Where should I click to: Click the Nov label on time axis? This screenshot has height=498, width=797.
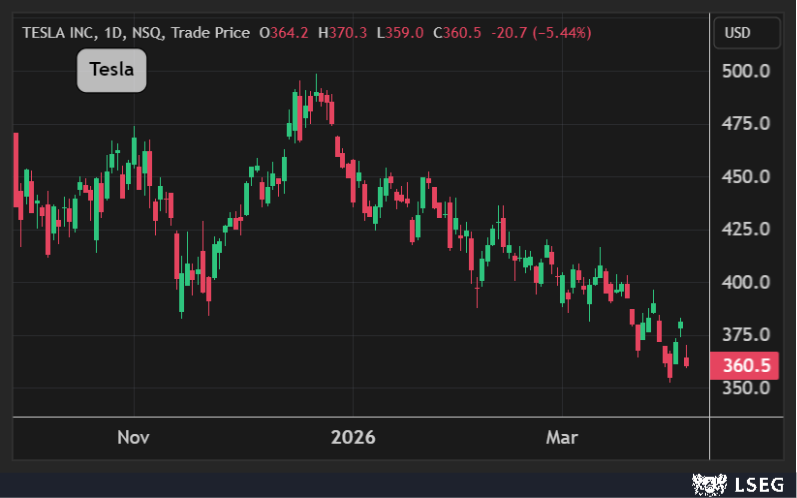(x=133, y=438)
